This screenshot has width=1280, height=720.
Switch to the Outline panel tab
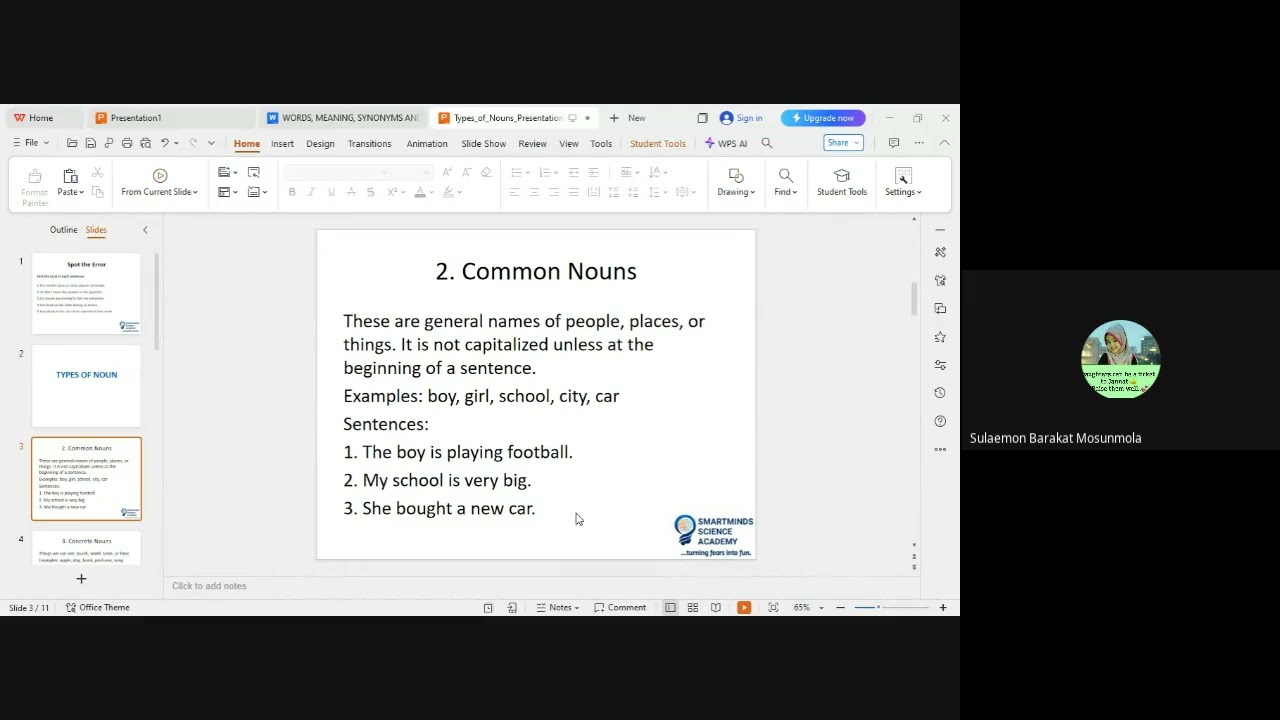(63, 230)
